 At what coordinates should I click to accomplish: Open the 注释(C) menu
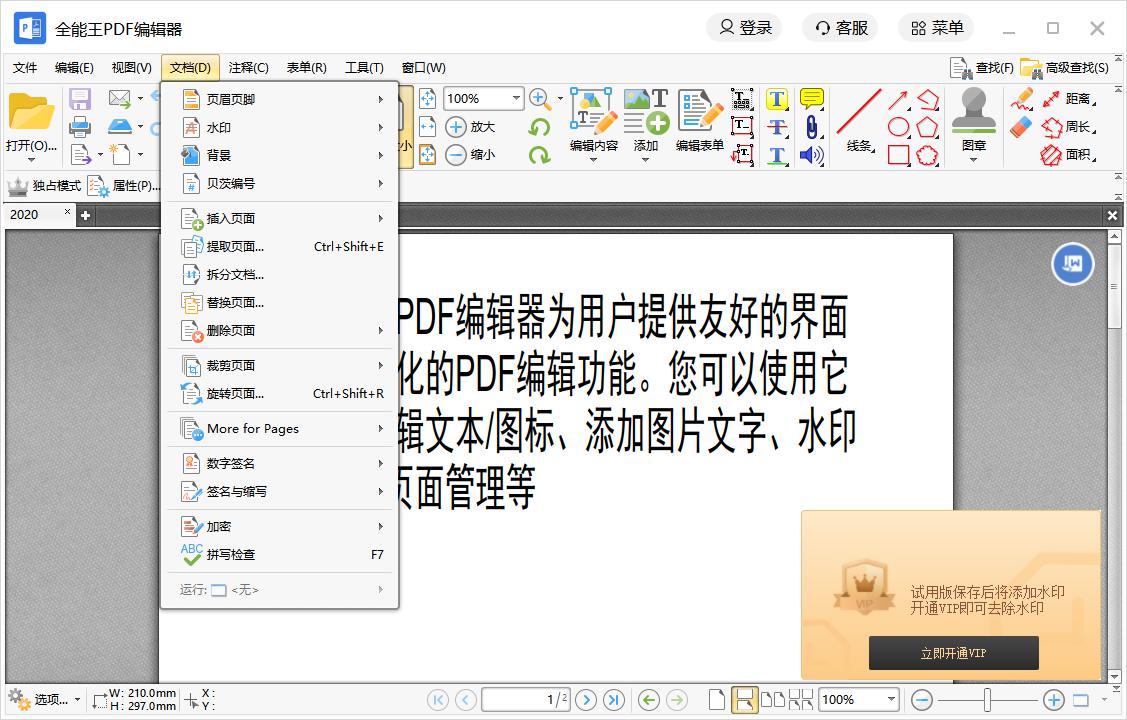coord(248,68)
